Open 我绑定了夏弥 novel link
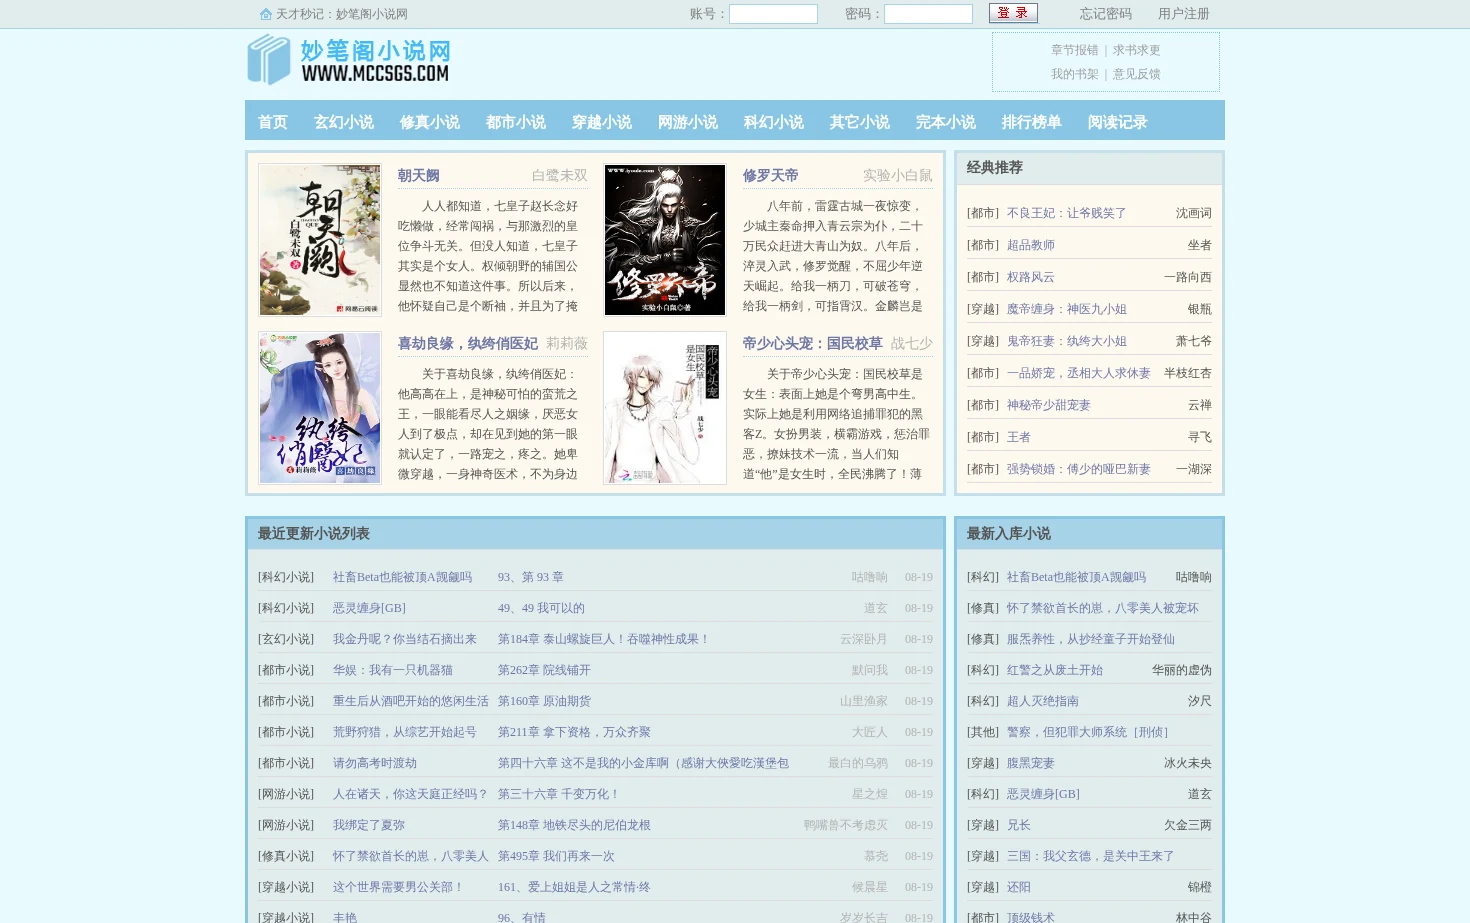The image size is (1470, 923). coord(369,825)
